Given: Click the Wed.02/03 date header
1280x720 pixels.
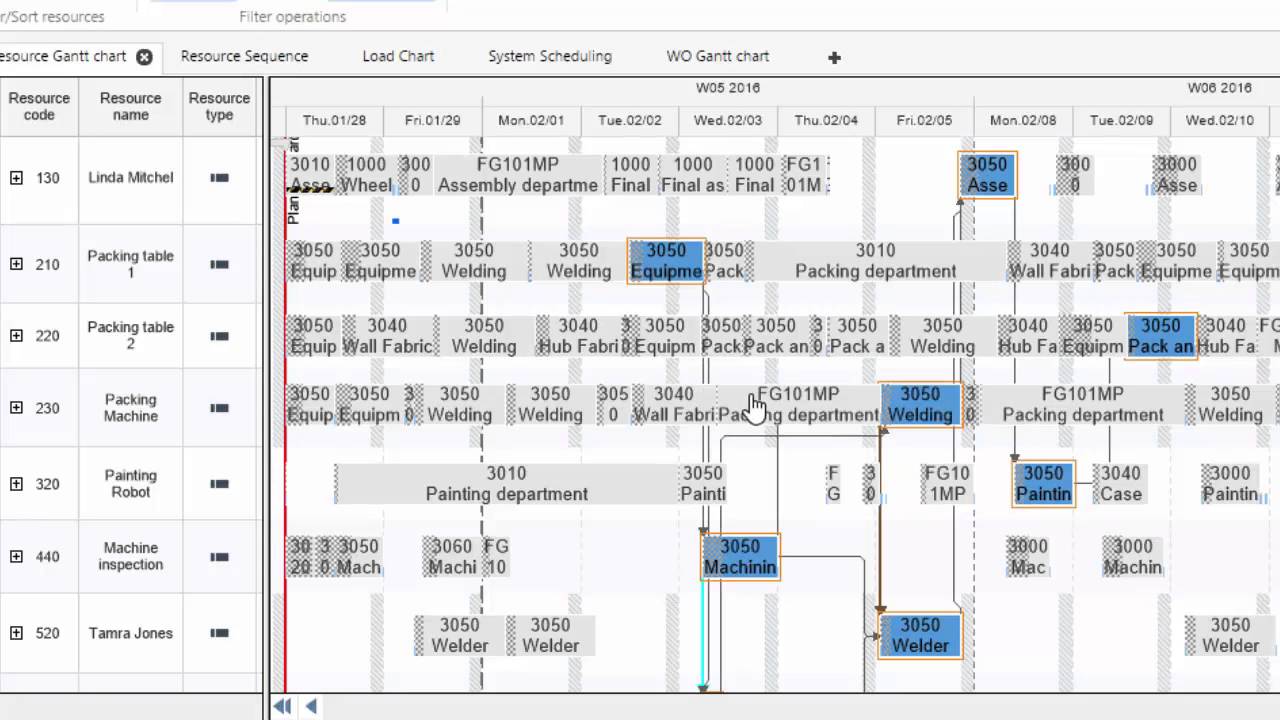Looking at the screenshot, I should coord(728,120).
